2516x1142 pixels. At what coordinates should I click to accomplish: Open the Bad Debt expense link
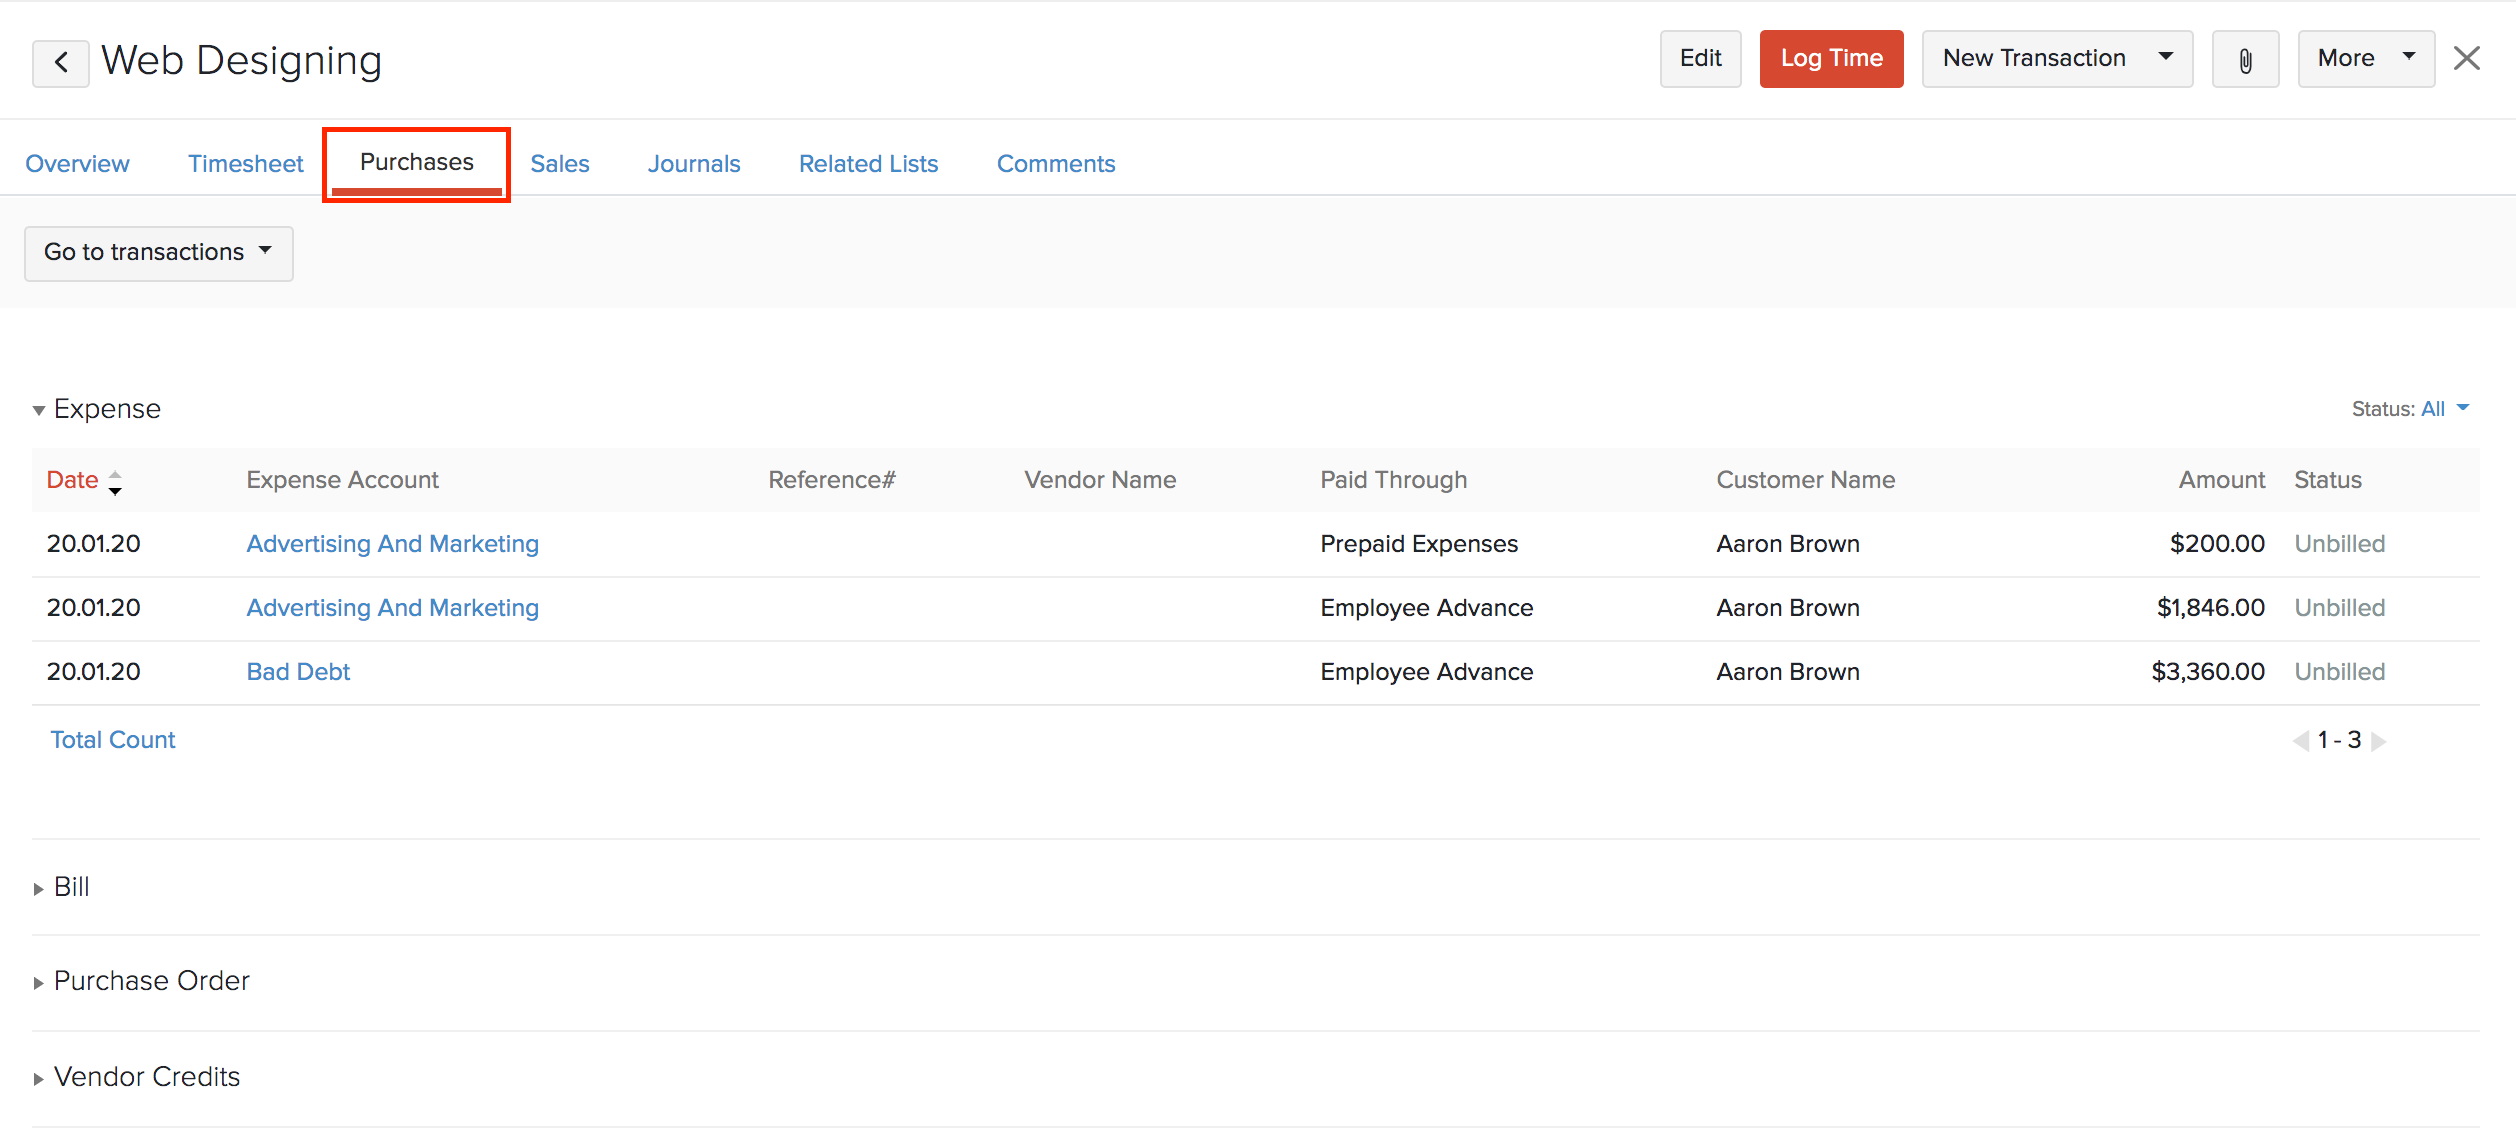298,672
